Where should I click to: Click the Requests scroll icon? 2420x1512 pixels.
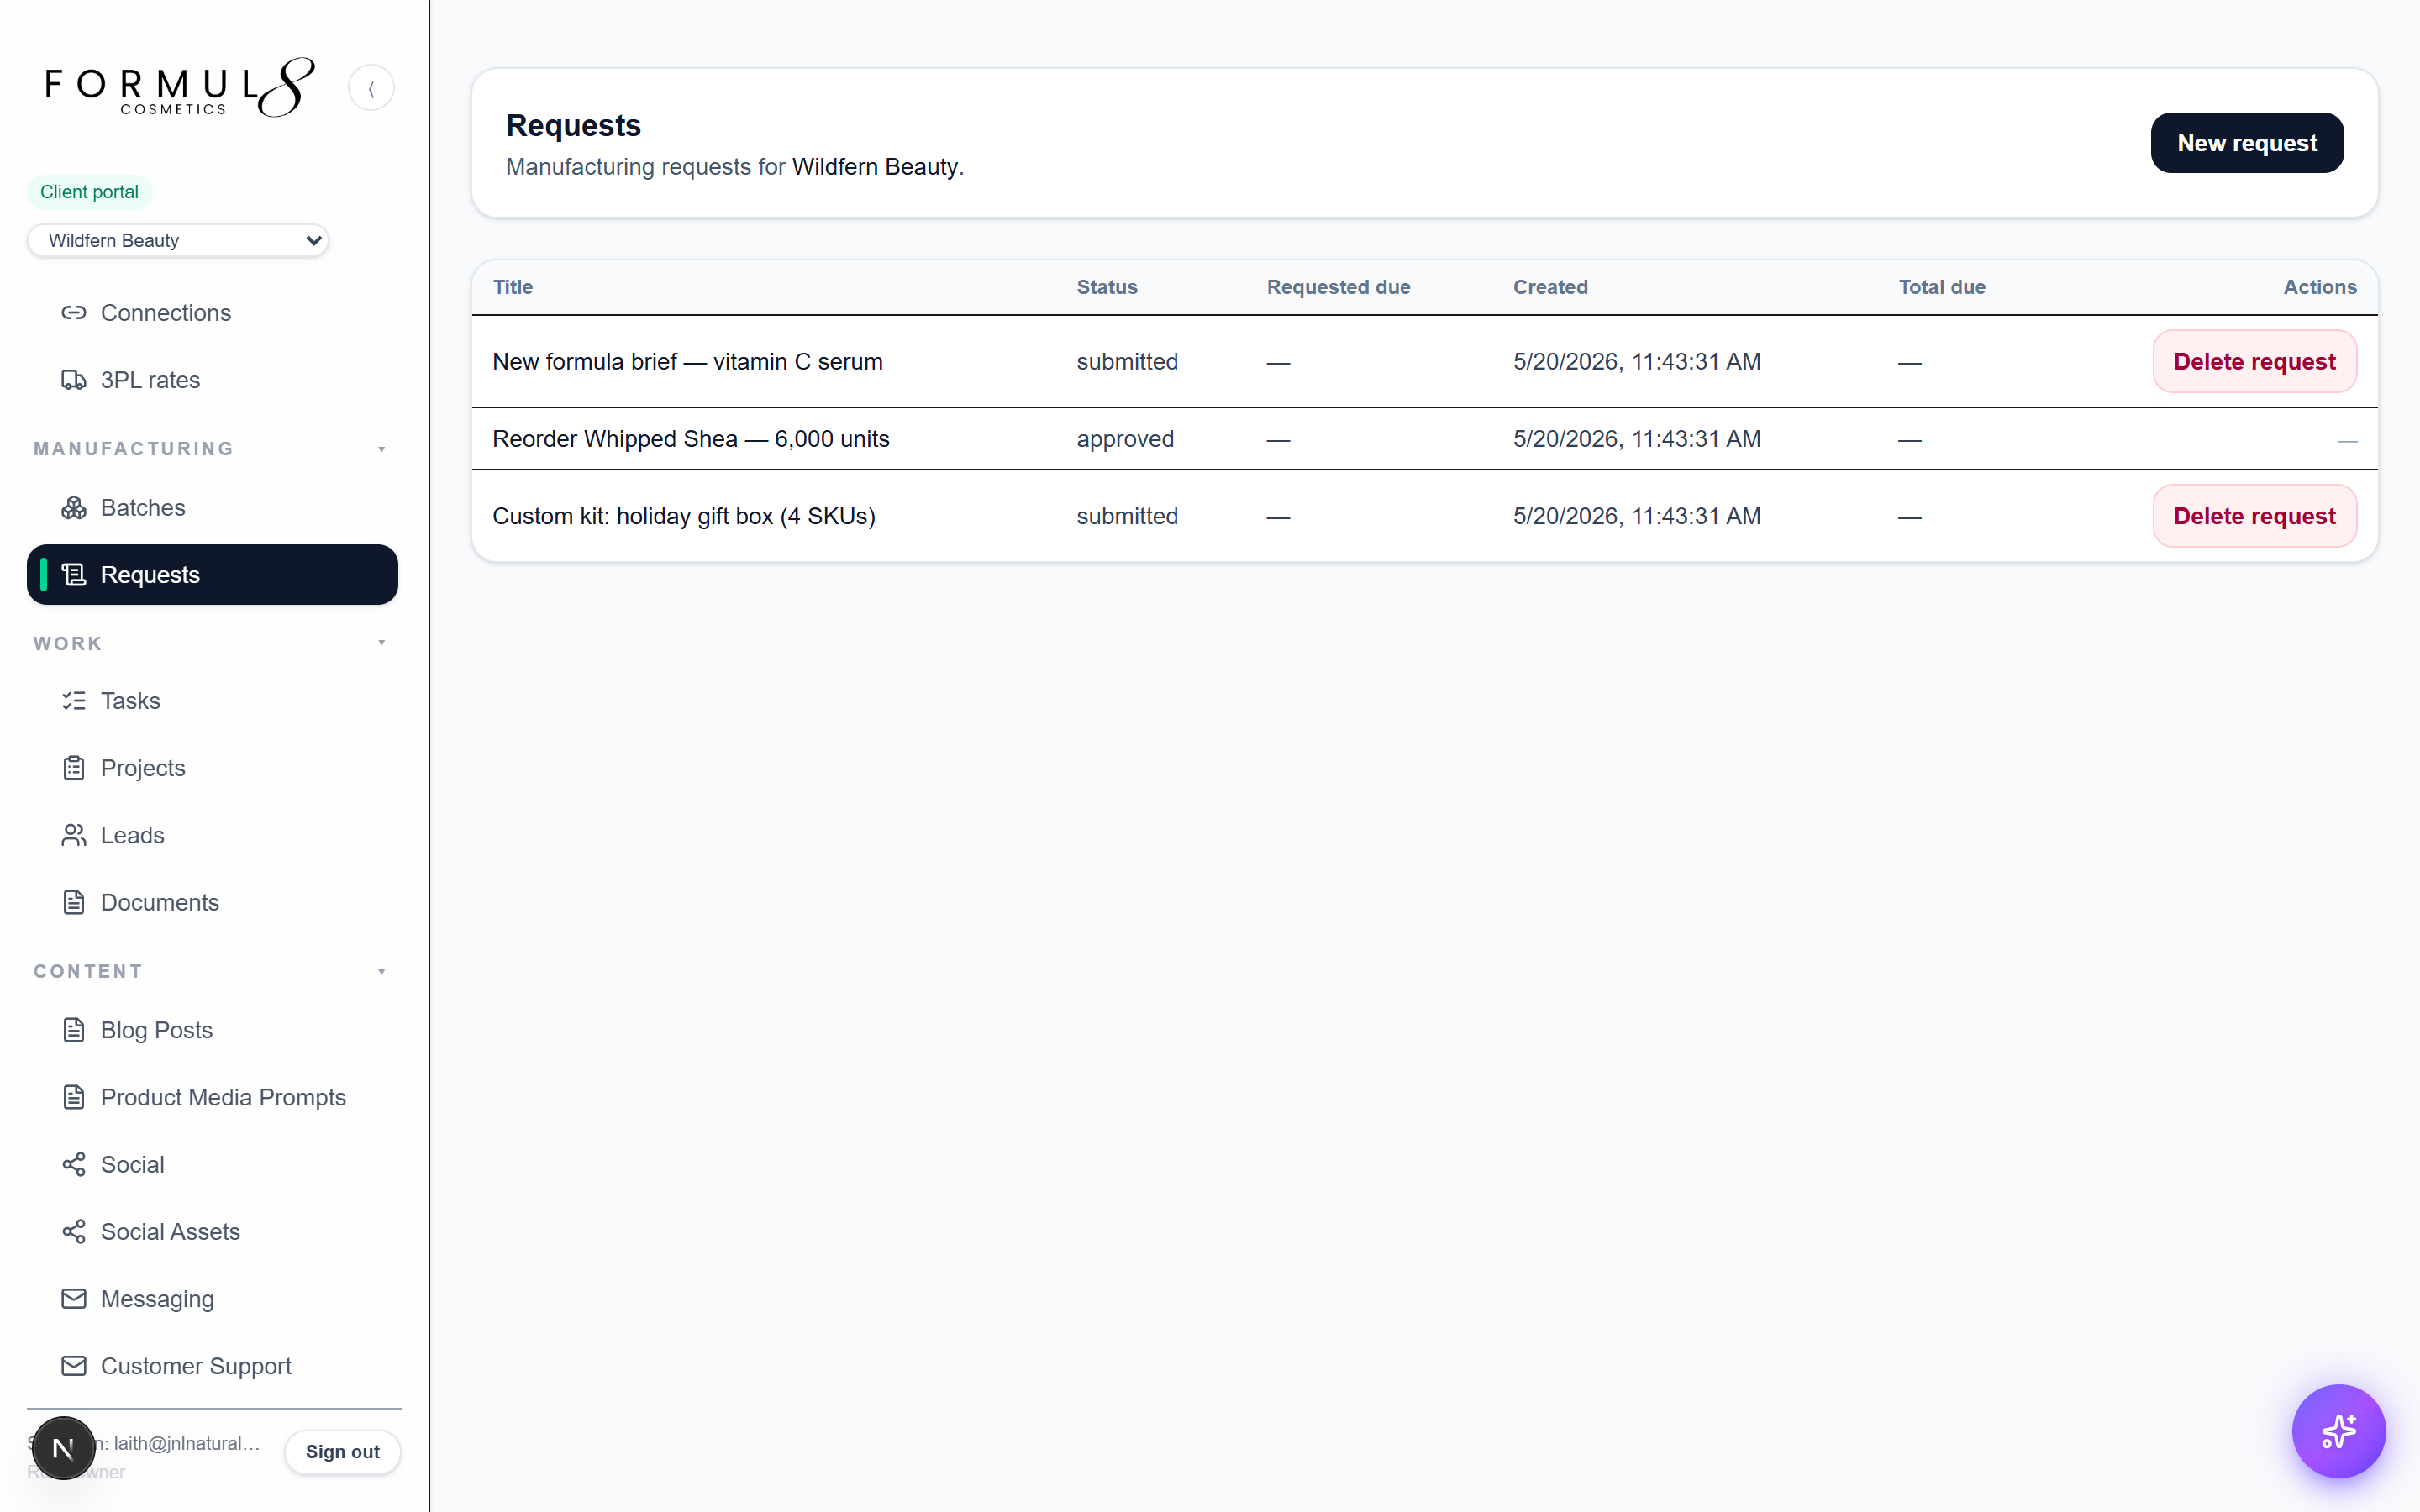point(74,575)
